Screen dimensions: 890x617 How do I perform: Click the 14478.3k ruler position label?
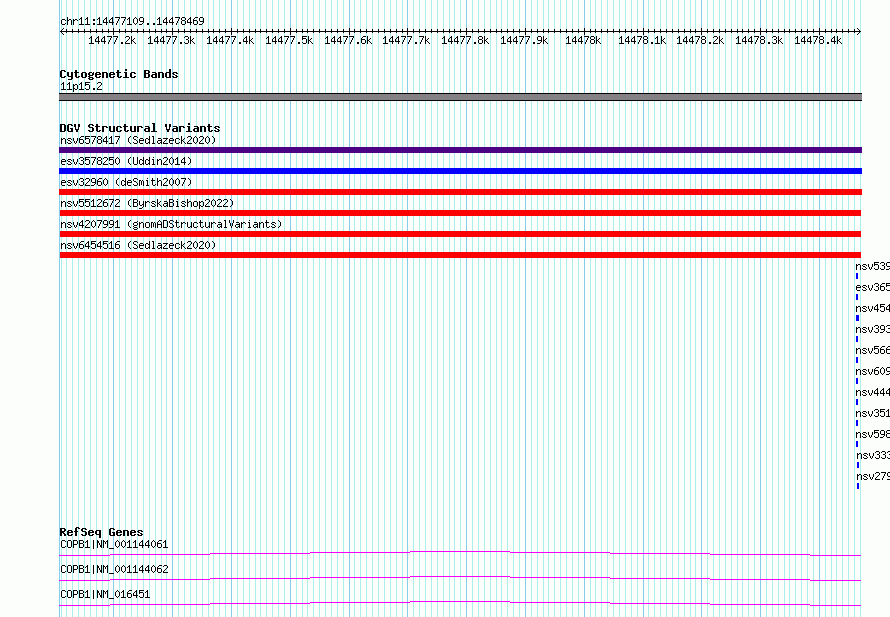coord(759,40)
